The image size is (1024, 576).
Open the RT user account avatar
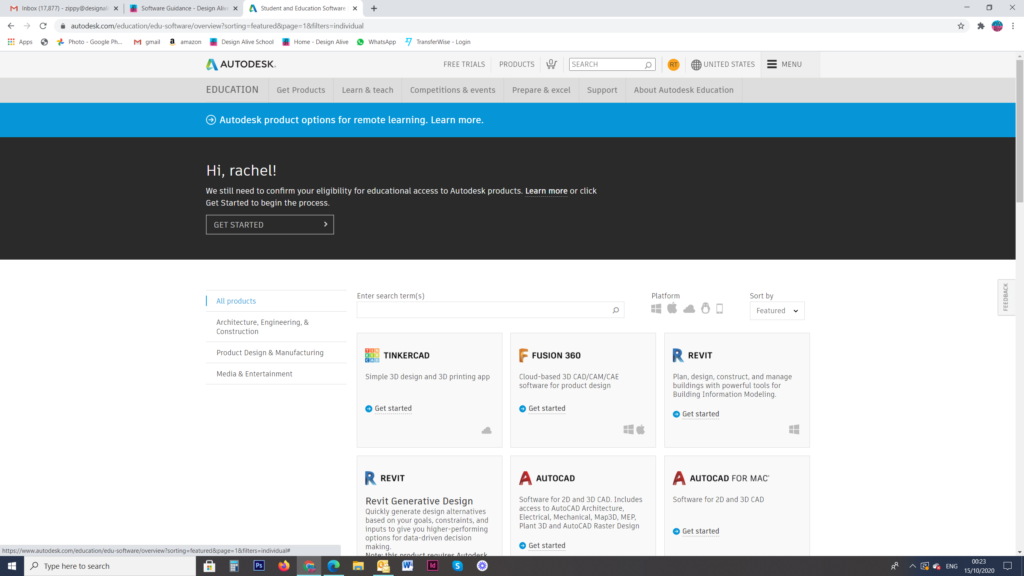point(673,65)
